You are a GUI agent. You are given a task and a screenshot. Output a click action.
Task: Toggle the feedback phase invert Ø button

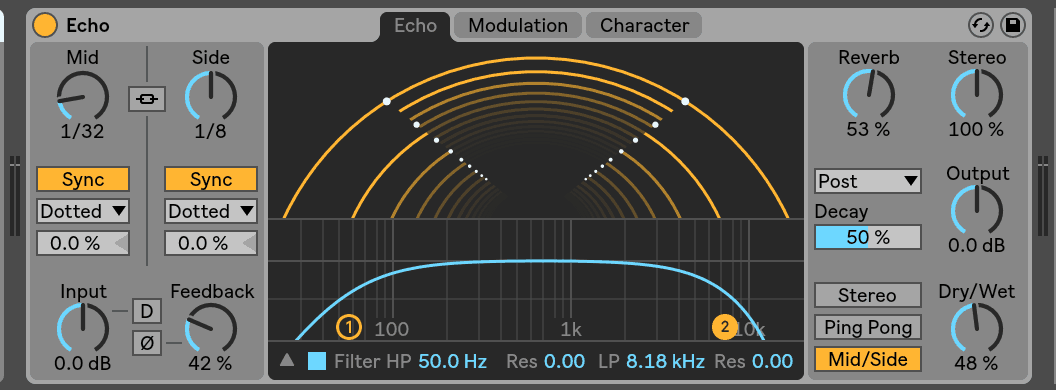coord(146,343)
